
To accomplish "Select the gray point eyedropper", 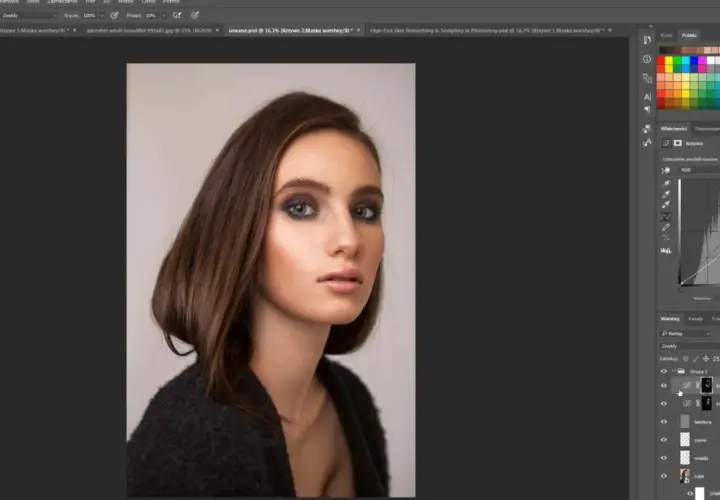I will (x=666, y=195).
